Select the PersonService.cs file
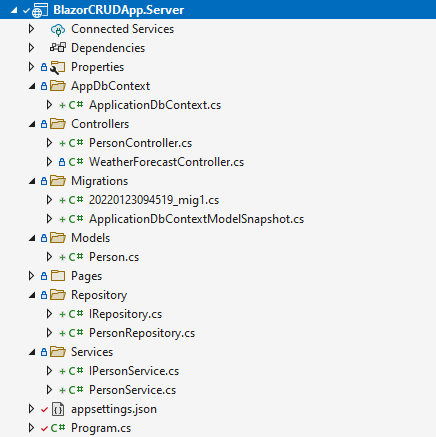 pyautogui.click(x=132, y=390)
